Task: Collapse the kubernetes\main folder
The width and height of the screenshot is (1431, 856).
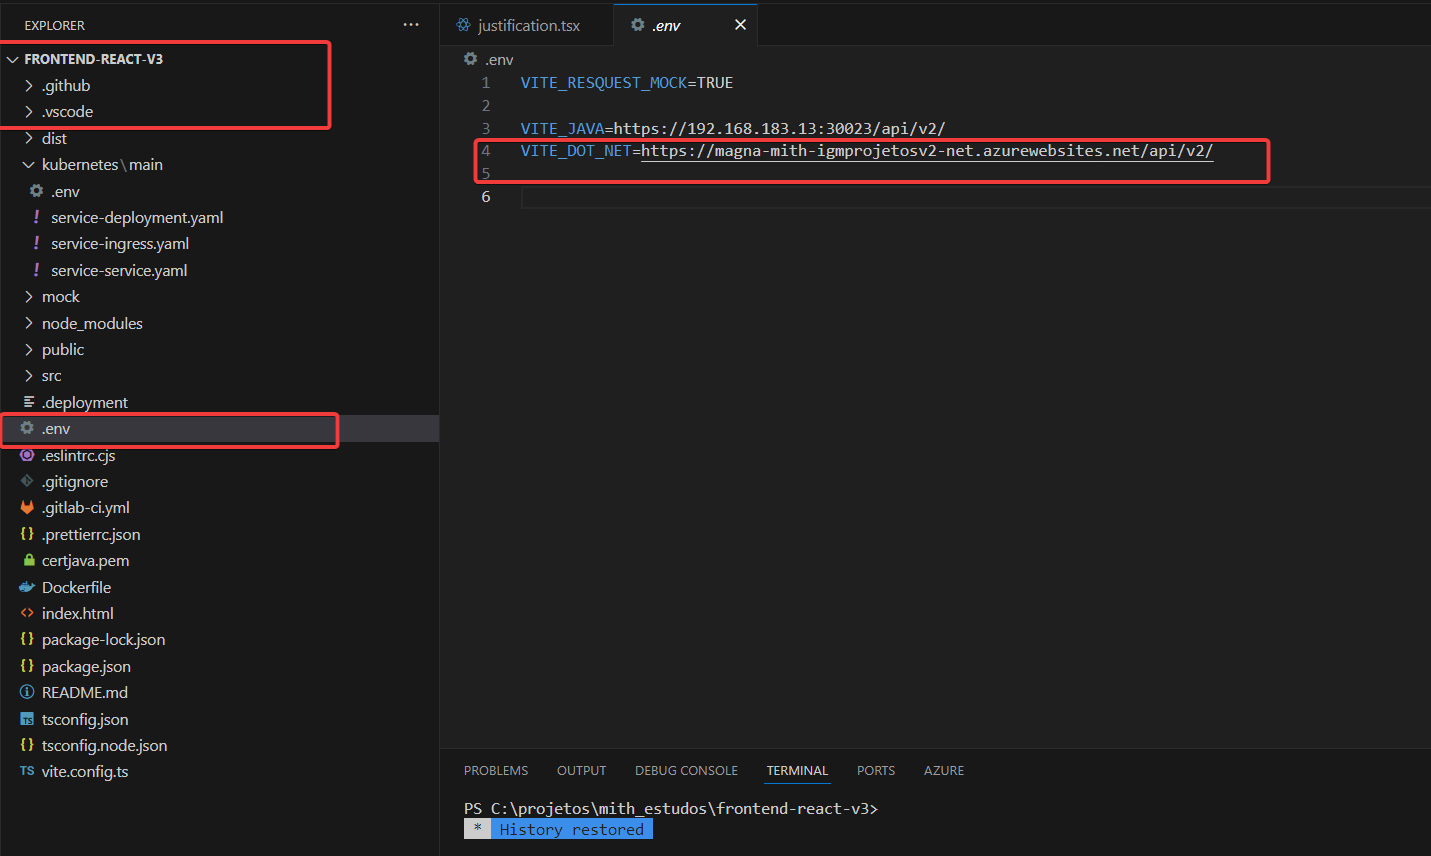Action: [x=29, y=165]
